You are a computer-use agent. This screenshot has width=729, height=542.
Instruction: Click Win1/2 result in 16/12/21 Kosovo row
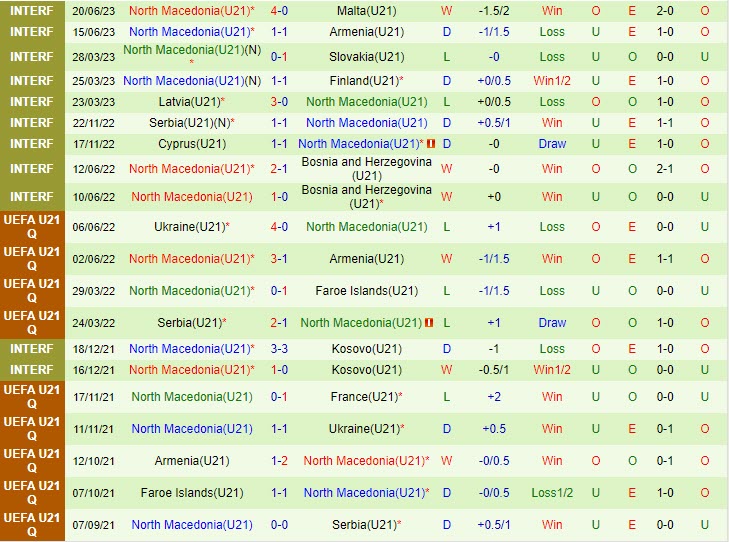(552, 370)
